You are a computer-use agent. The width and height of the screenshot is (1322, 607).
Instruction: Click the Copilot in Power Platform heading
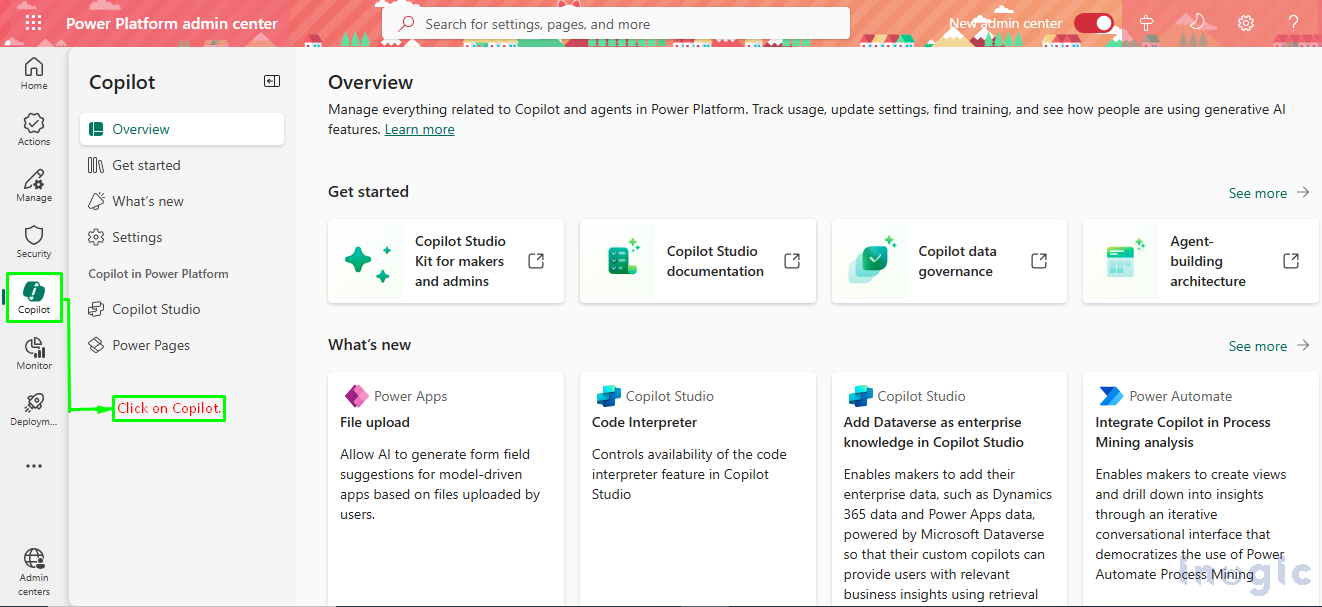point(158,274)
